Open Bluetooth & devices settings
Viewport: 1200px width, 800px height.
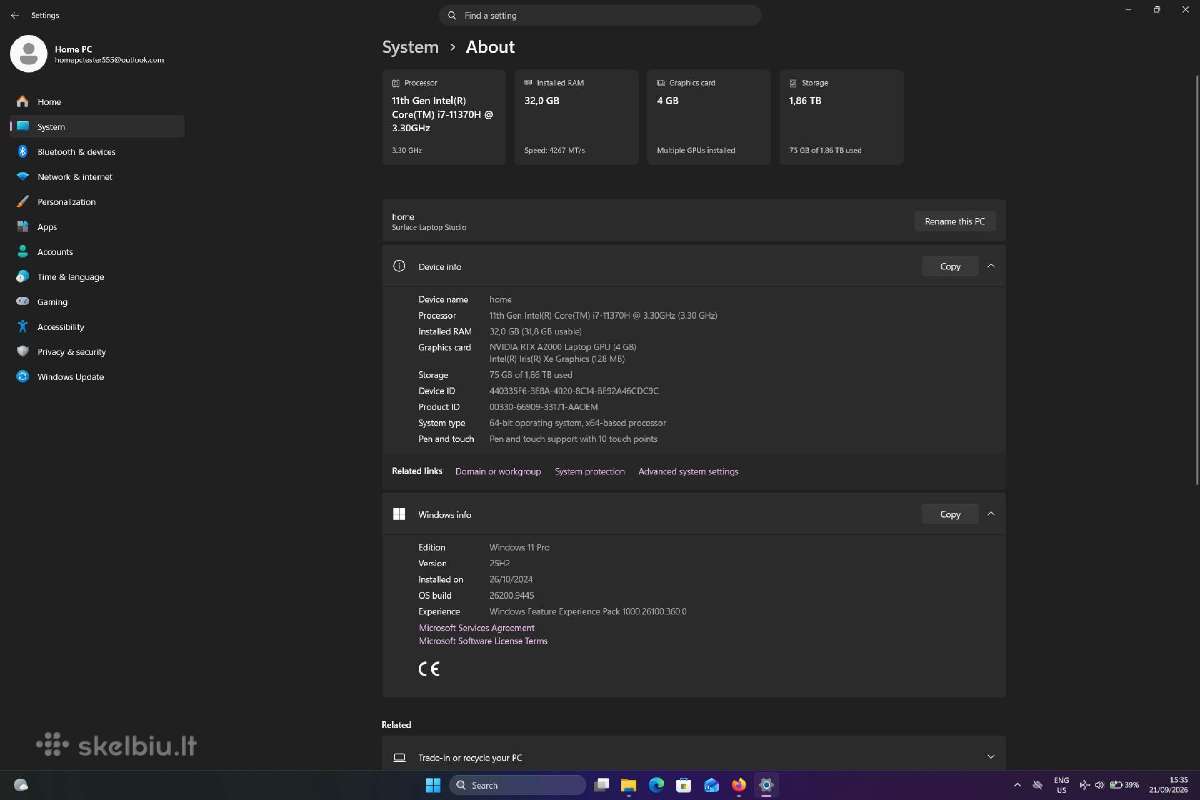96,152
